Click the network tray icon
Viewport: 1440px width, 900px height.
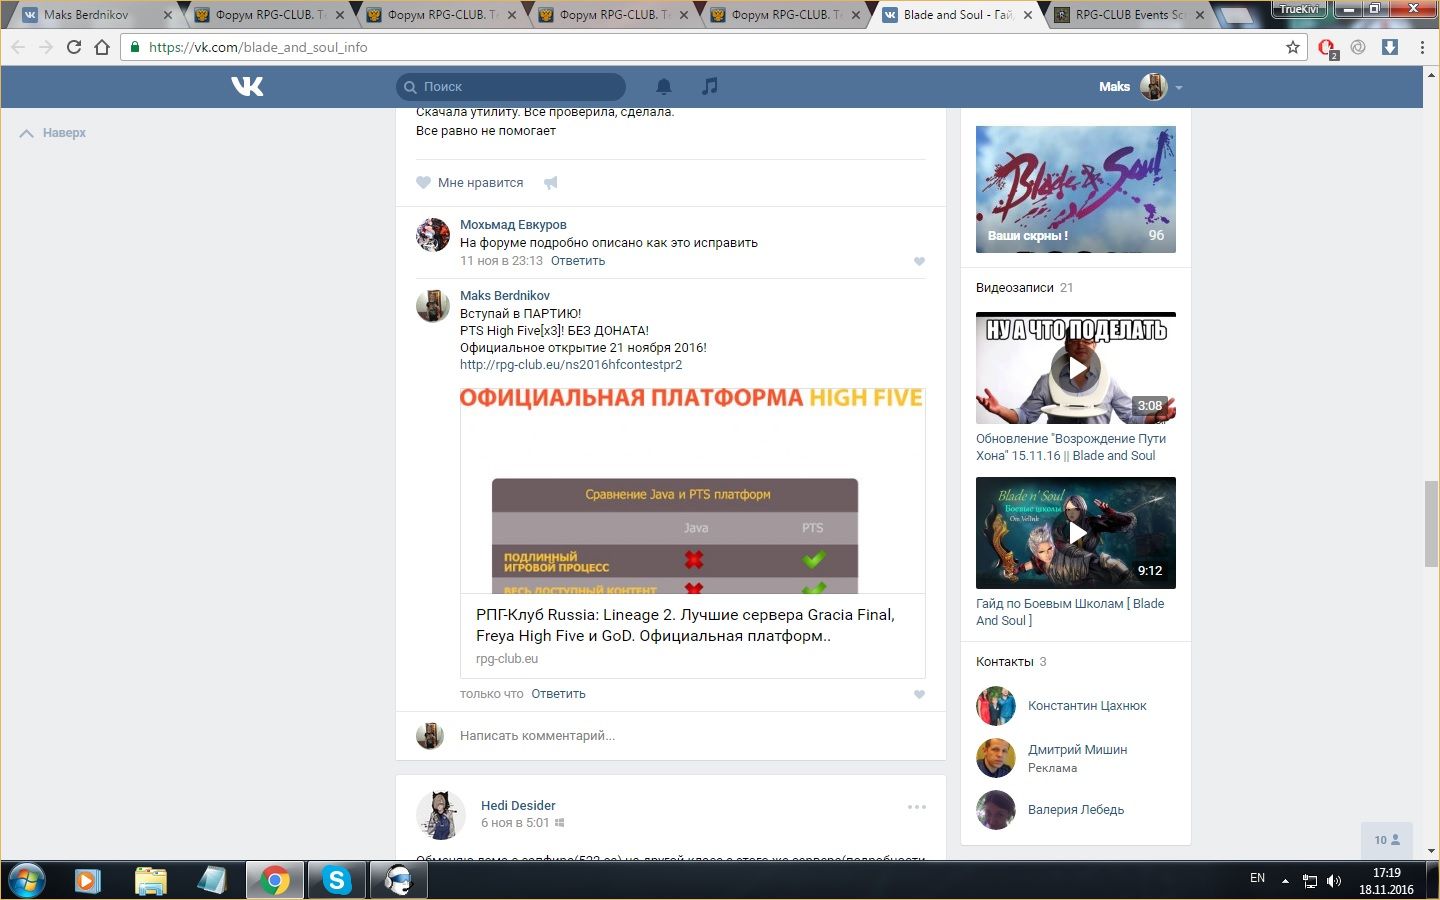(1310, 881)
